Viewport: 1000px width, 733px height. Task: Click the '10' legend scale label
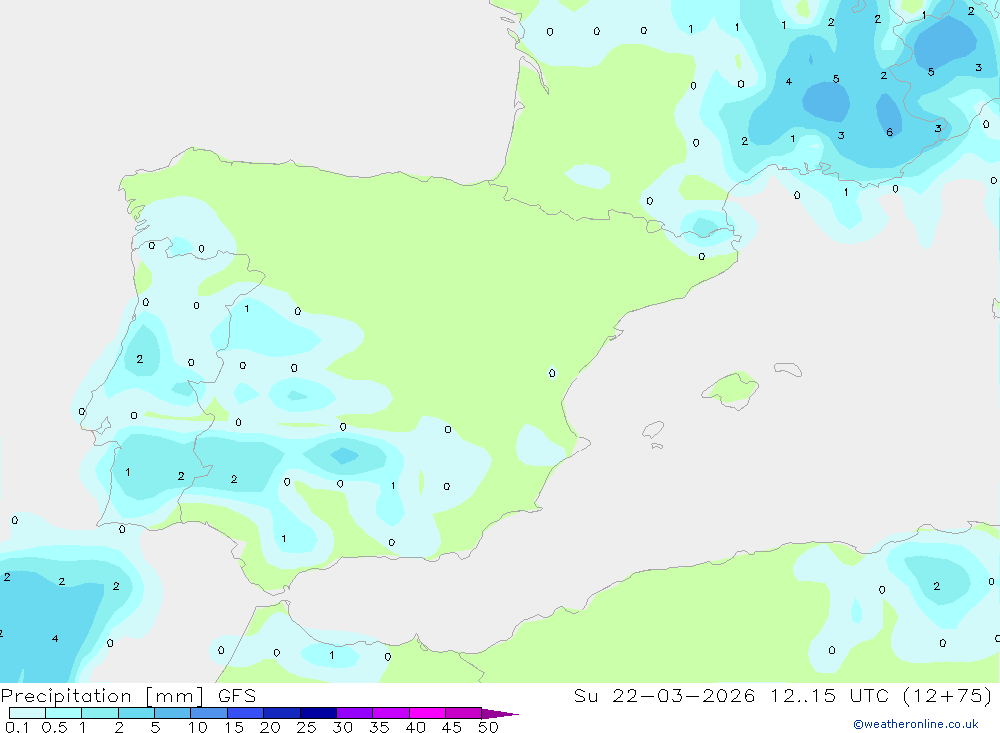[x=198, y=727]
